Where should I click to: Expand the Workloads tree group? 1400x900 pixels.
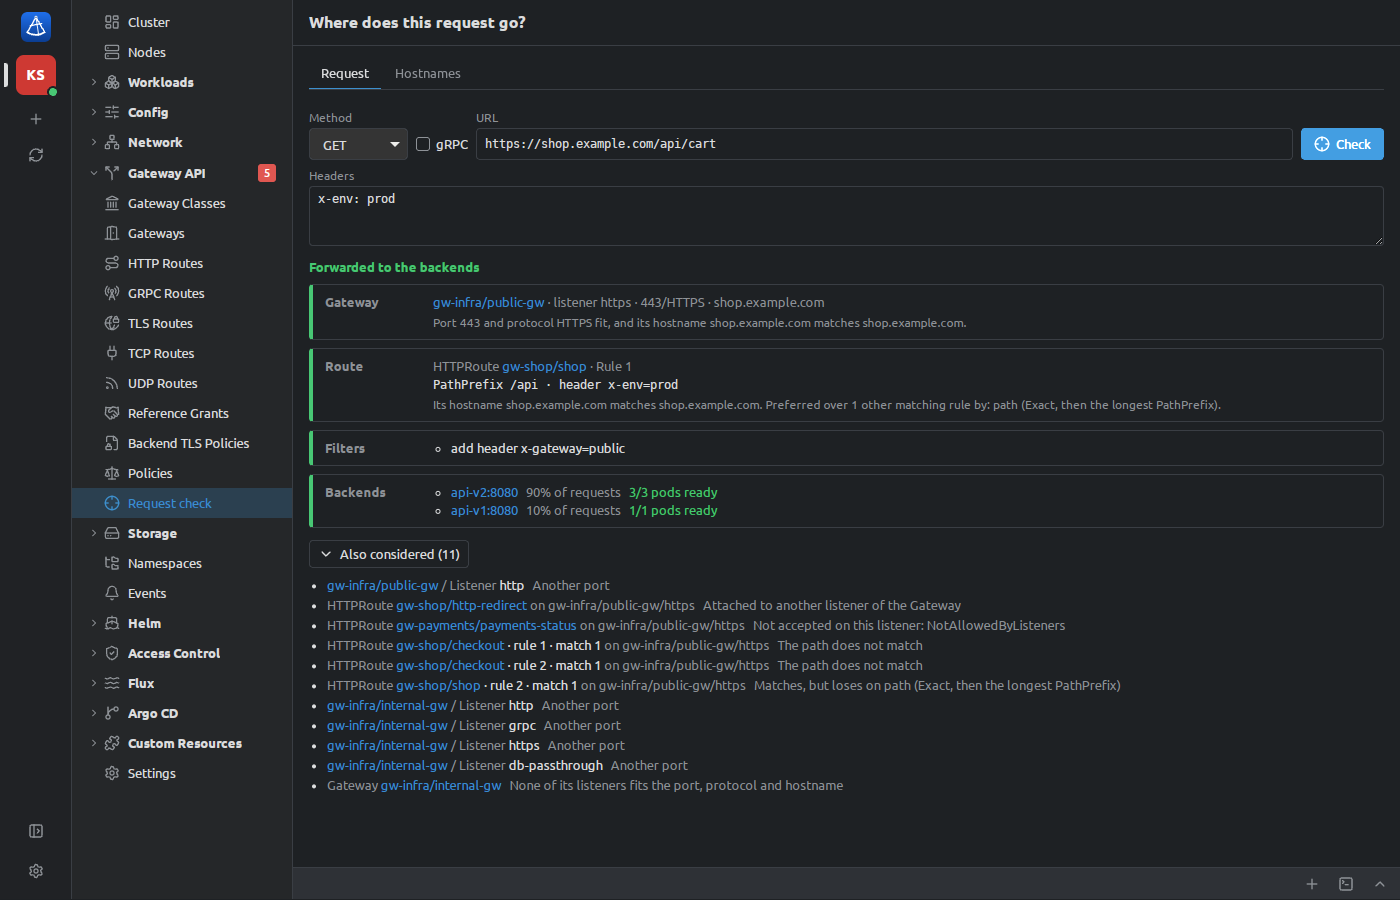(x=94, y=82)
